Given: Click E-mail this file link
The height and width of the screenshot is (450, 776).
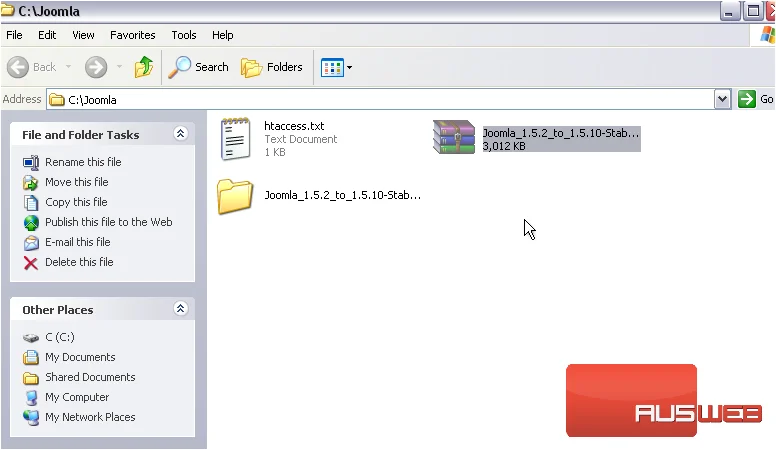Looking at the screenshot, I should coord(78,242).
